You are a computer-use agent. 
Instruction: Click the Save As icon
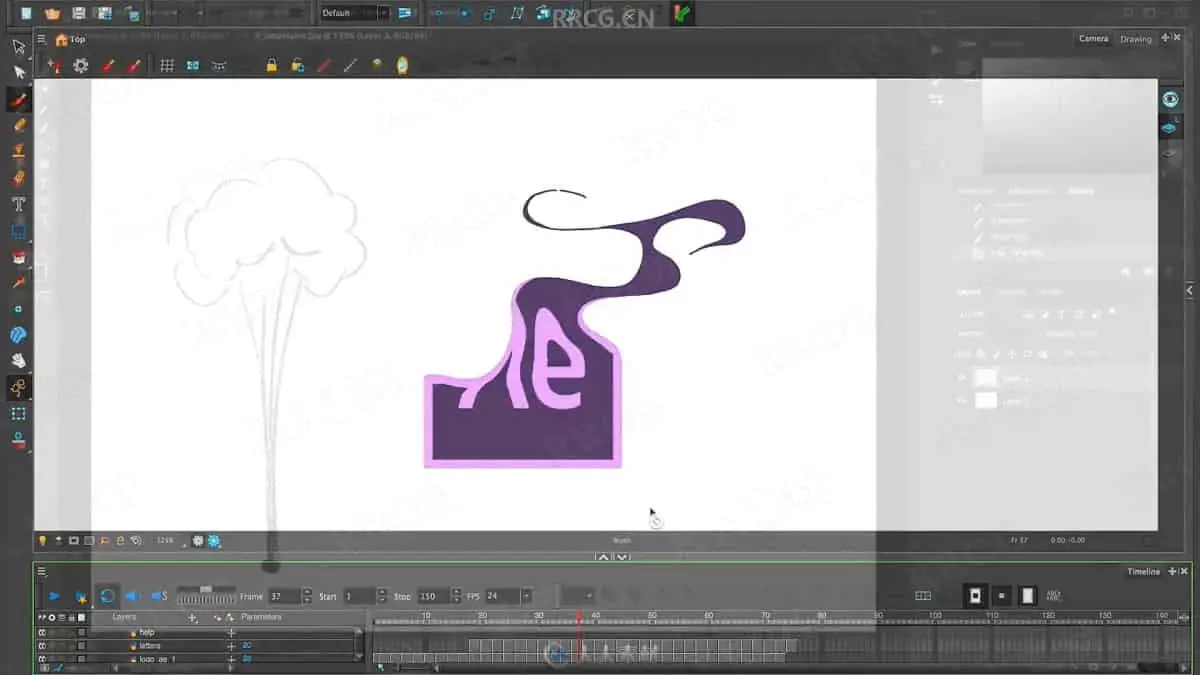104,13
